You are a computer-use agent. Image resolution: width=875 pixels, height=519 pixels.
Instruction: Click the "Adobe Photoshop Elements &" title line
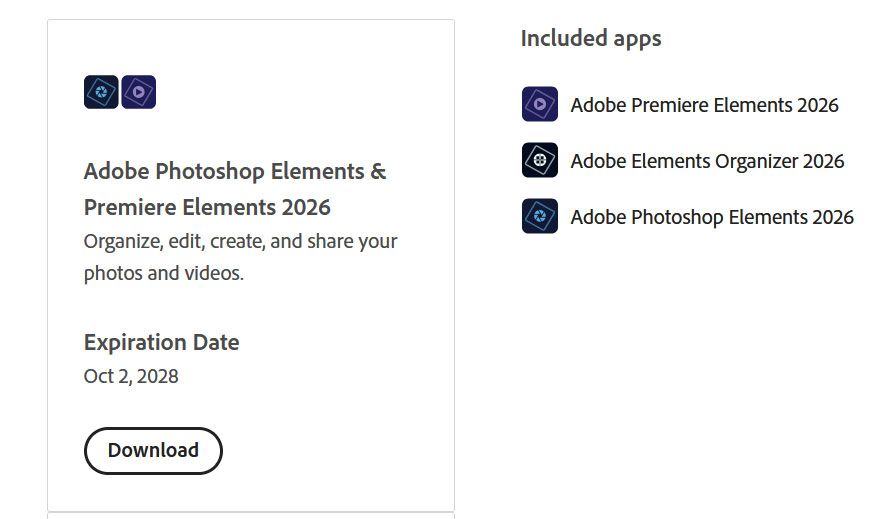[235, 171]
